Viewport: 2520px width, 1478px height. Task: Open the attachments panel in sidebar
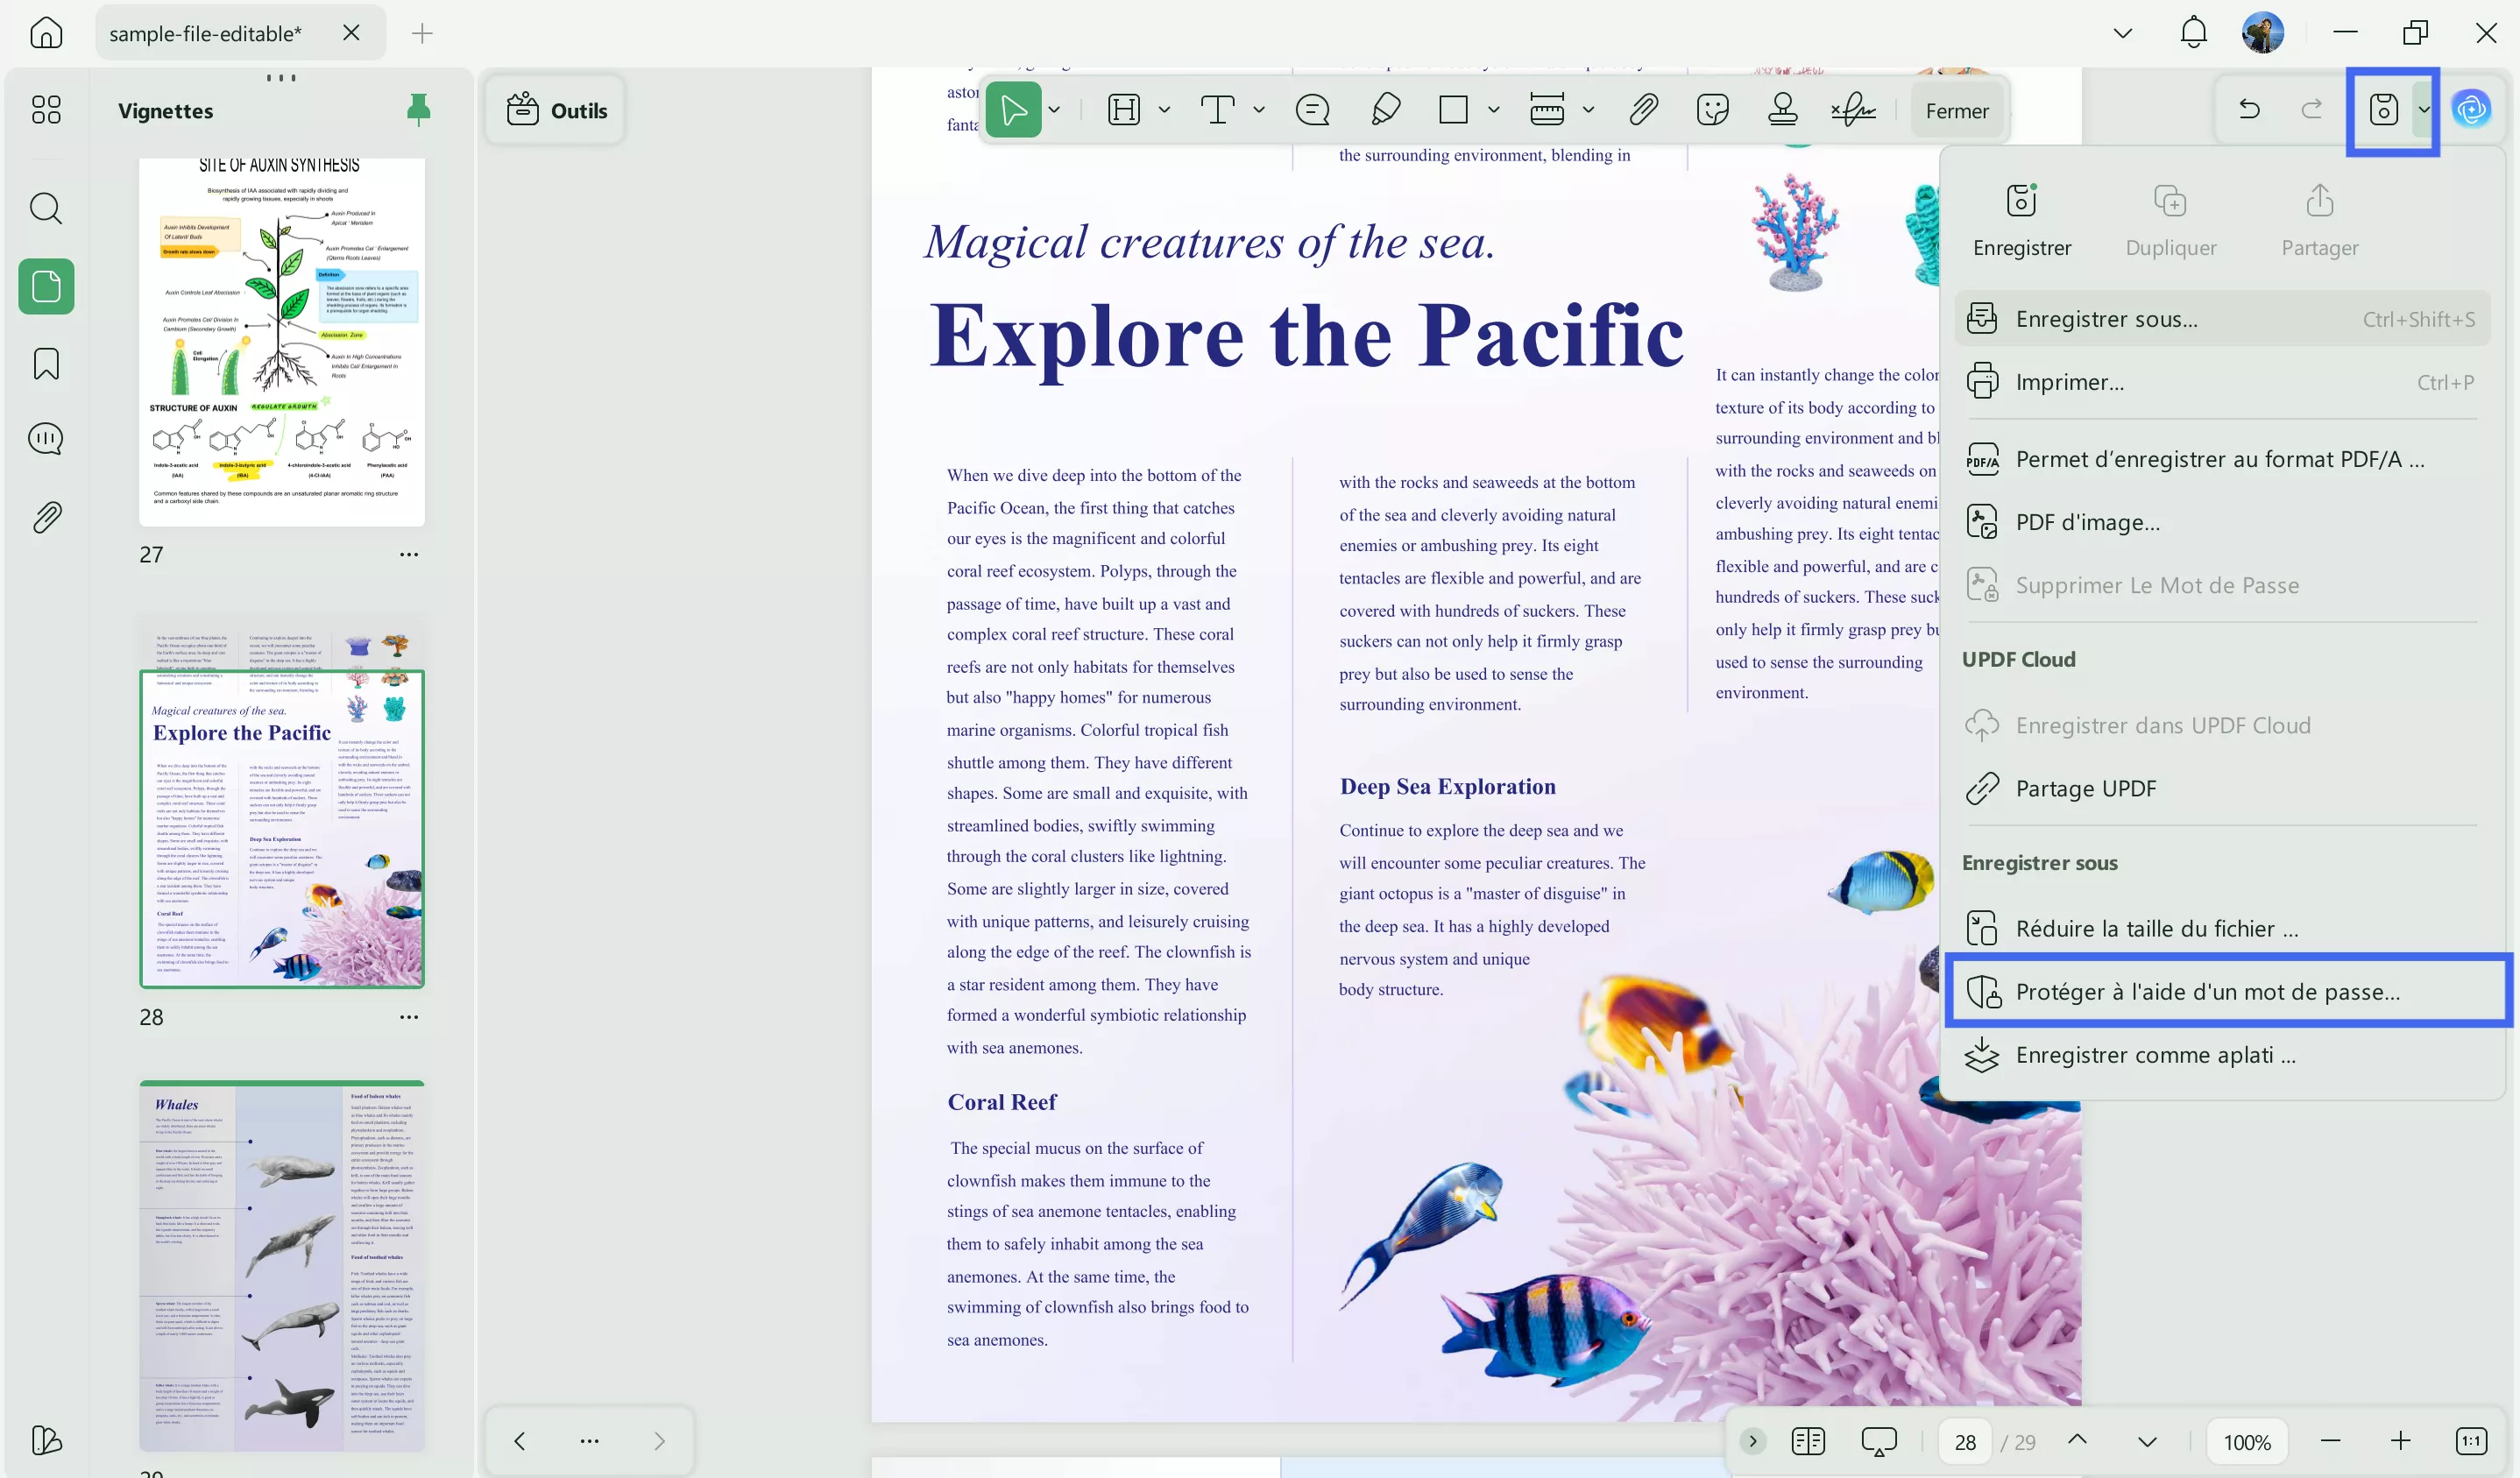tap(46, 517)
